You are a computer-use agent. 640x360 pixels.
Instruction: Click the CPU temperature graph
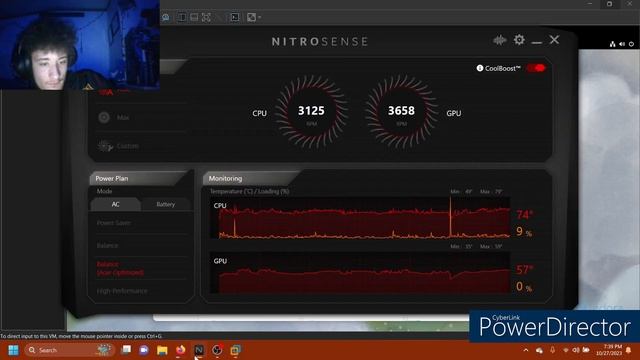360,218
